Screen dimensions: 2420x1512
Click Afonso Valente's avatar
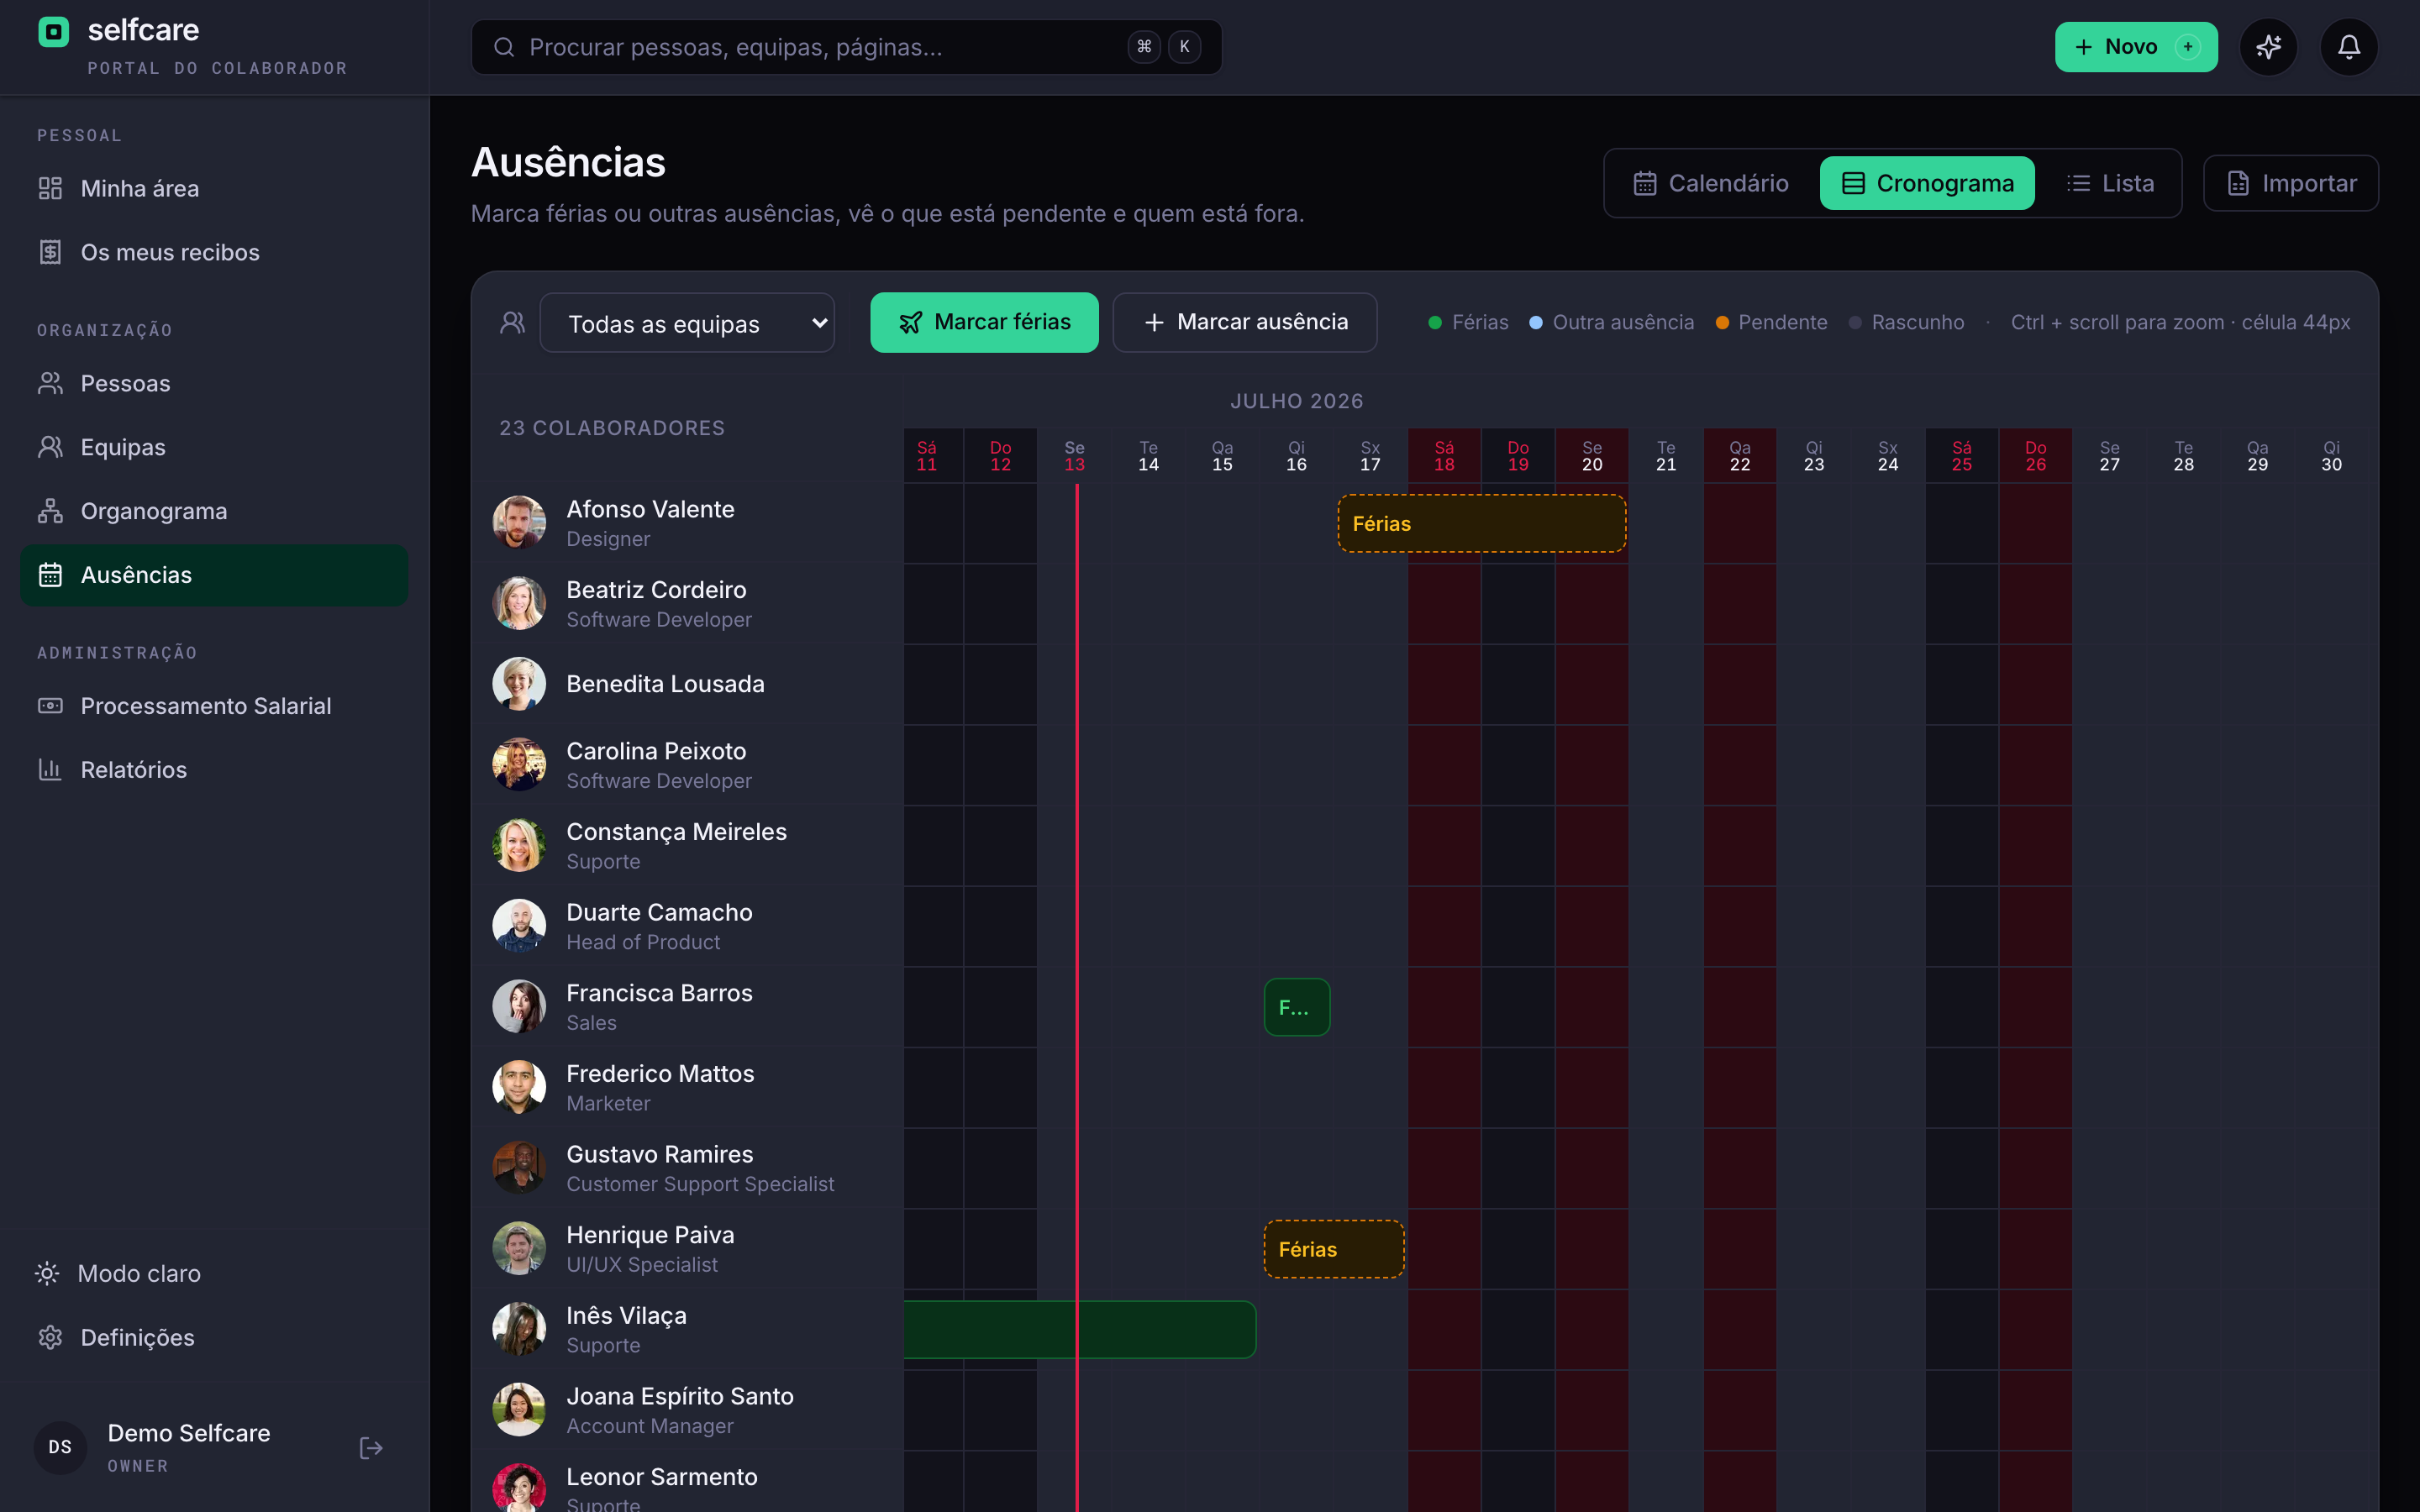pyautogui.click(x=519, y=522)
